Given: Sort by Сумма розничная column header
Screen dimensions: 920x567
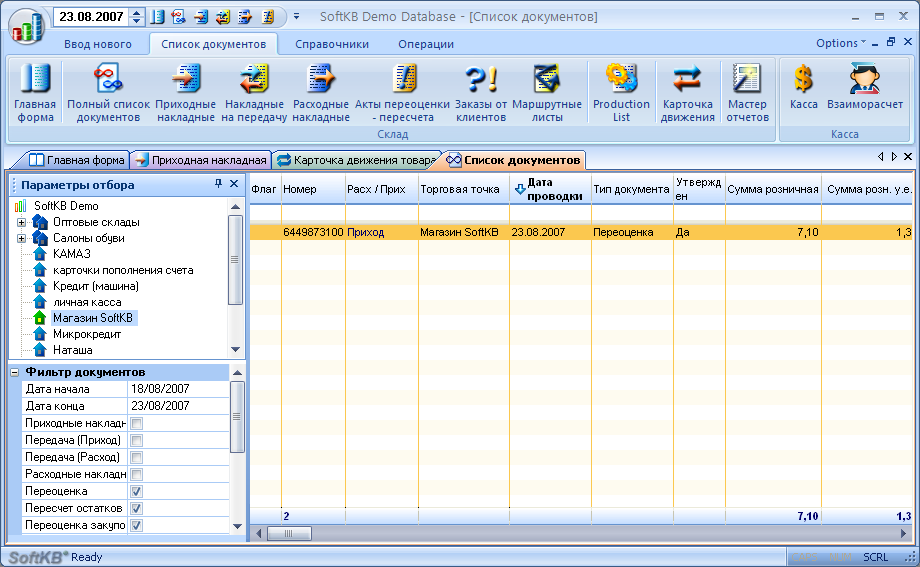Looking at the screenshot, I should click(x=773, y=189).
